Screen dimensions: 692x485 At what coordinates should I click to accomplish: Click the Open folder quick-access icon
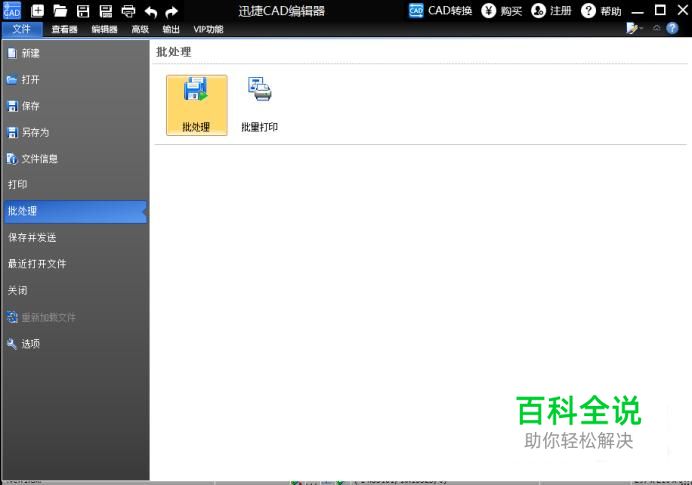click(x=60, y=11)
